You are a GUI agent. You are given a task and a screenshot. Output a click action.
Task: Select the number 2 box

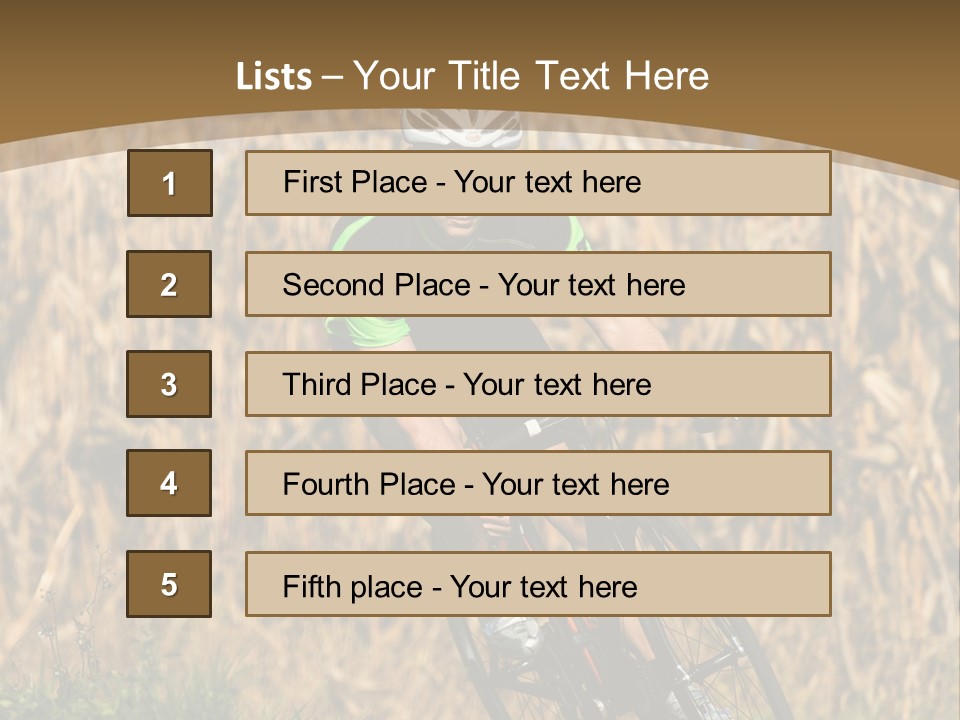[169, 284]
